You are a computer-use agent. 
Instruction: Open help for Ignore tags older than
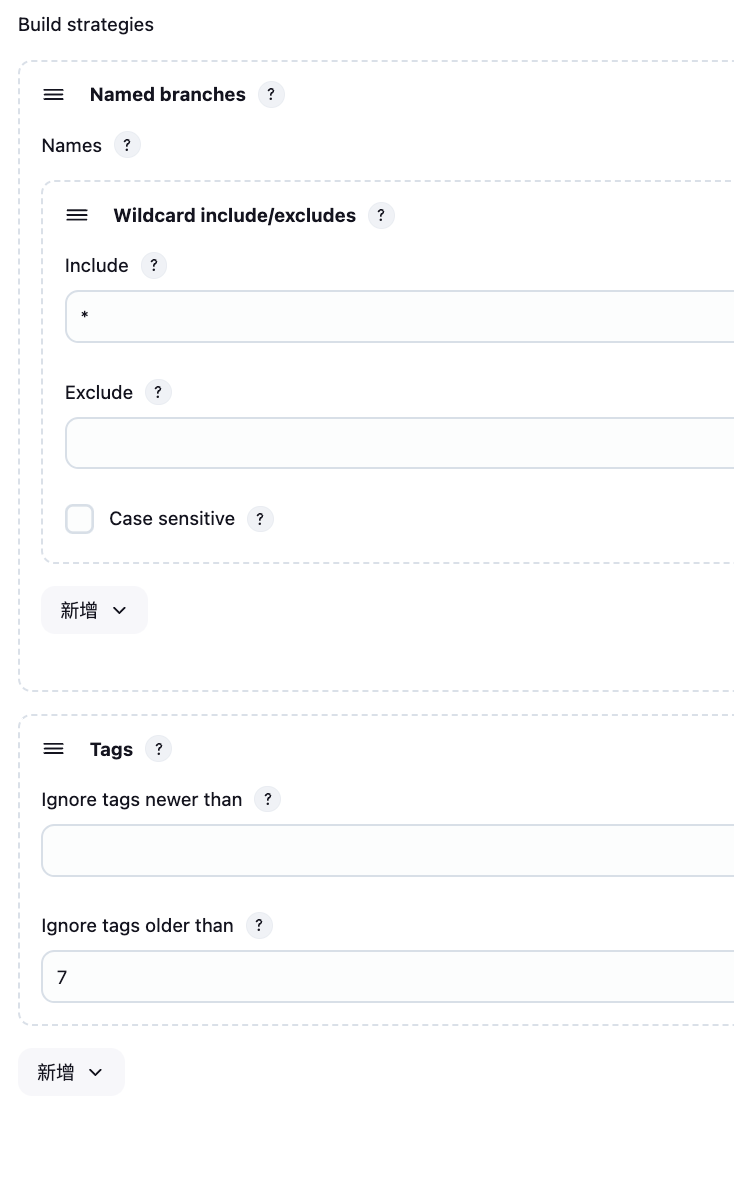coord(259,926)
